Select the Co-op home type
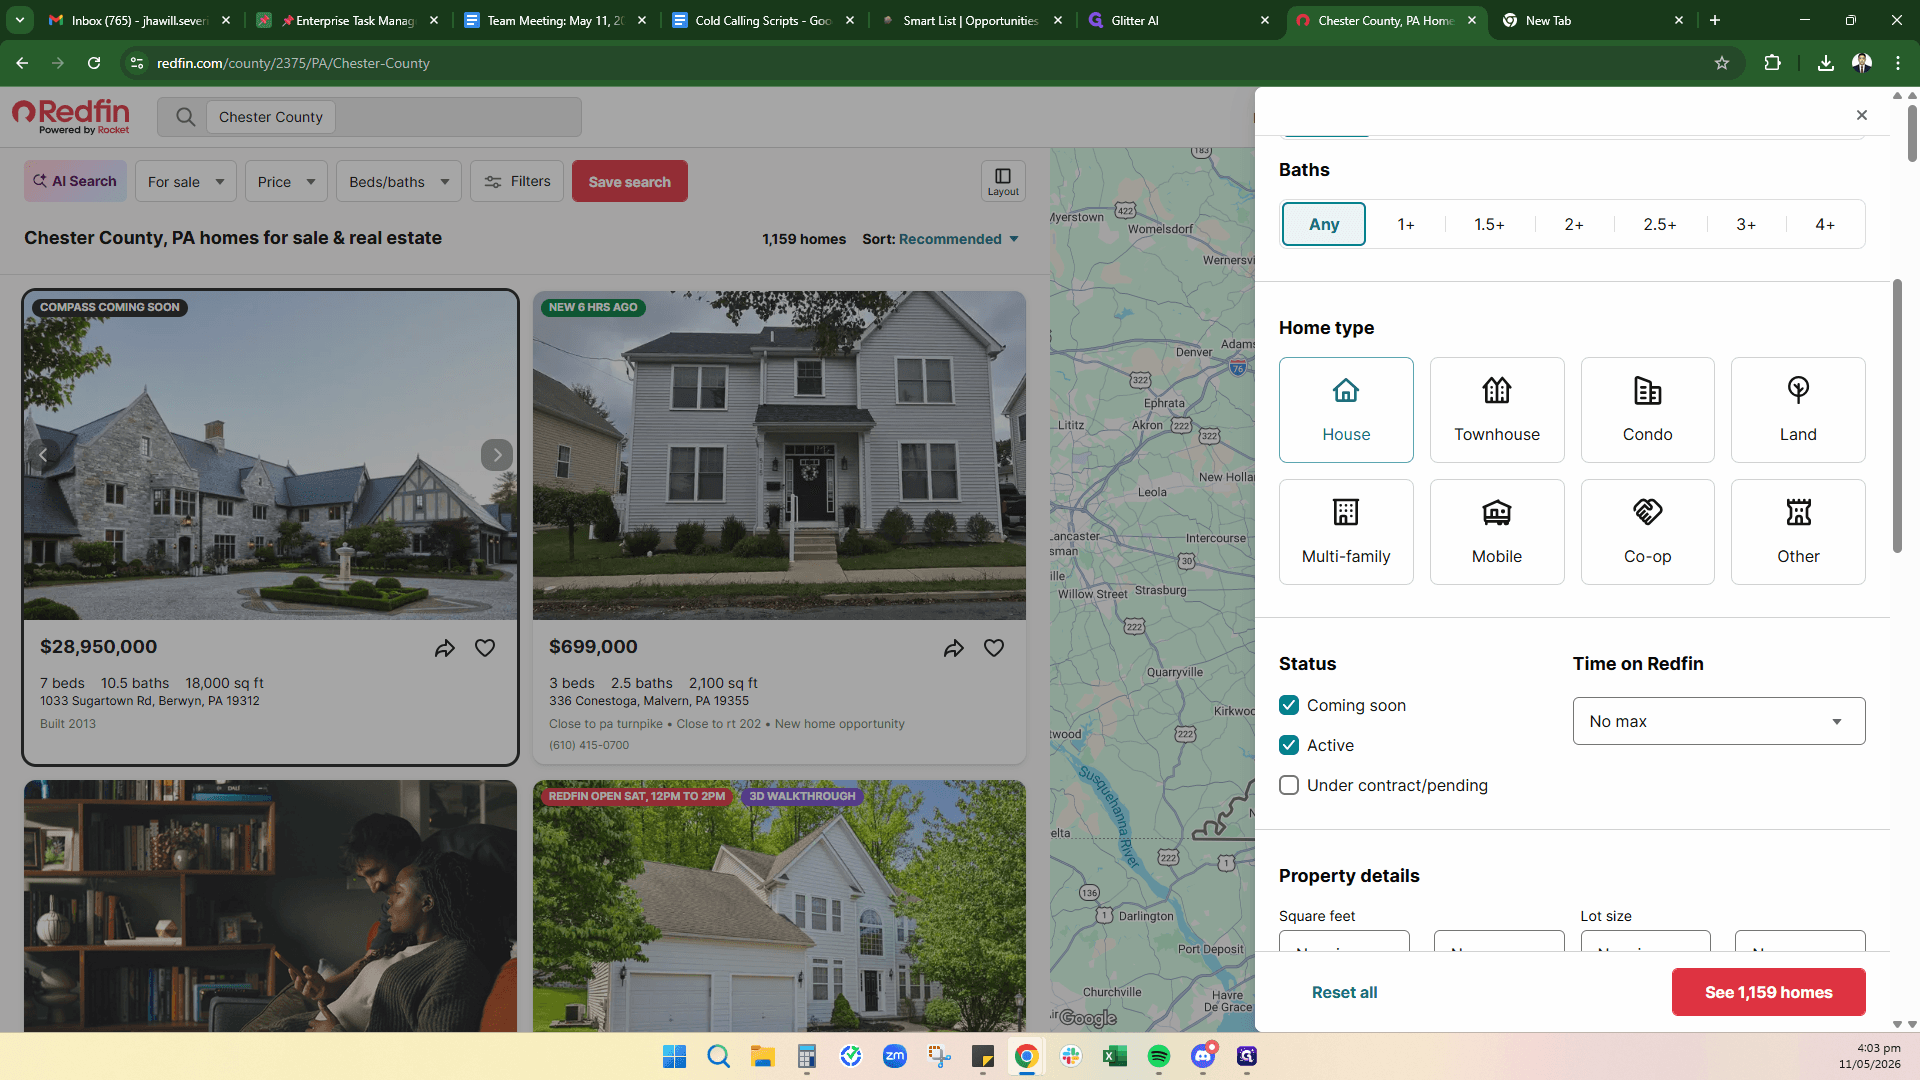The height and width of the screenshot is (1080, 1920). 1647,532
